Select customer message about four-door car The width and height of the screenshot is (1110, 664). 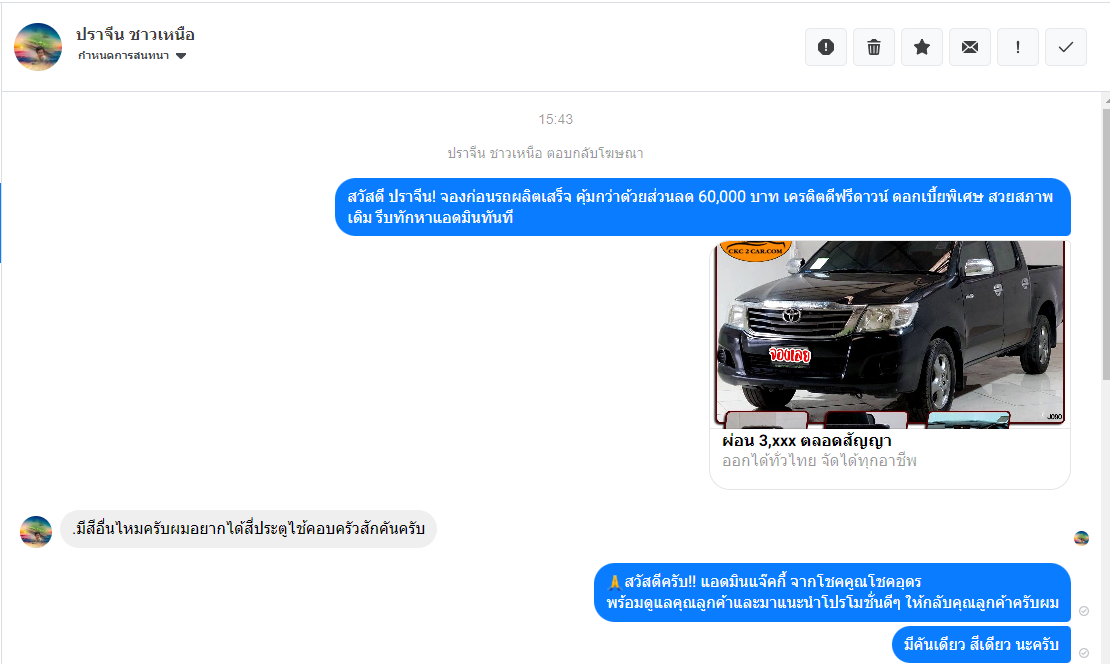(x=248, y=529)
